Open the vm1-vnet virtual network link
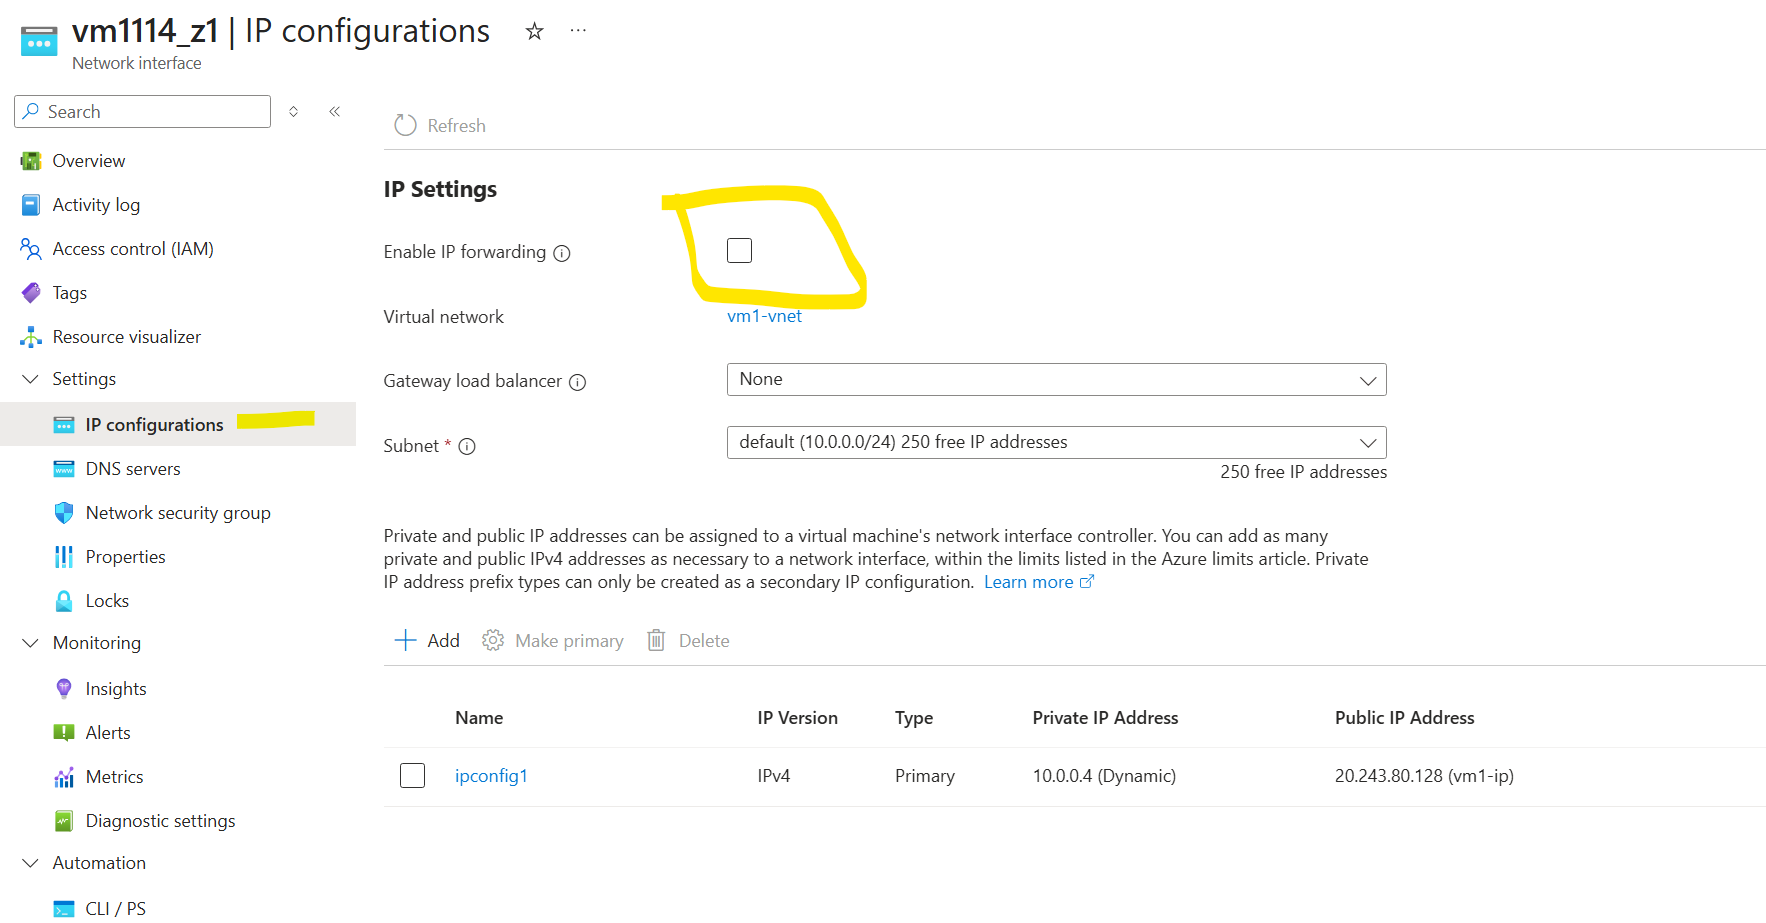Screen dimensions: 1766x923 765,316
